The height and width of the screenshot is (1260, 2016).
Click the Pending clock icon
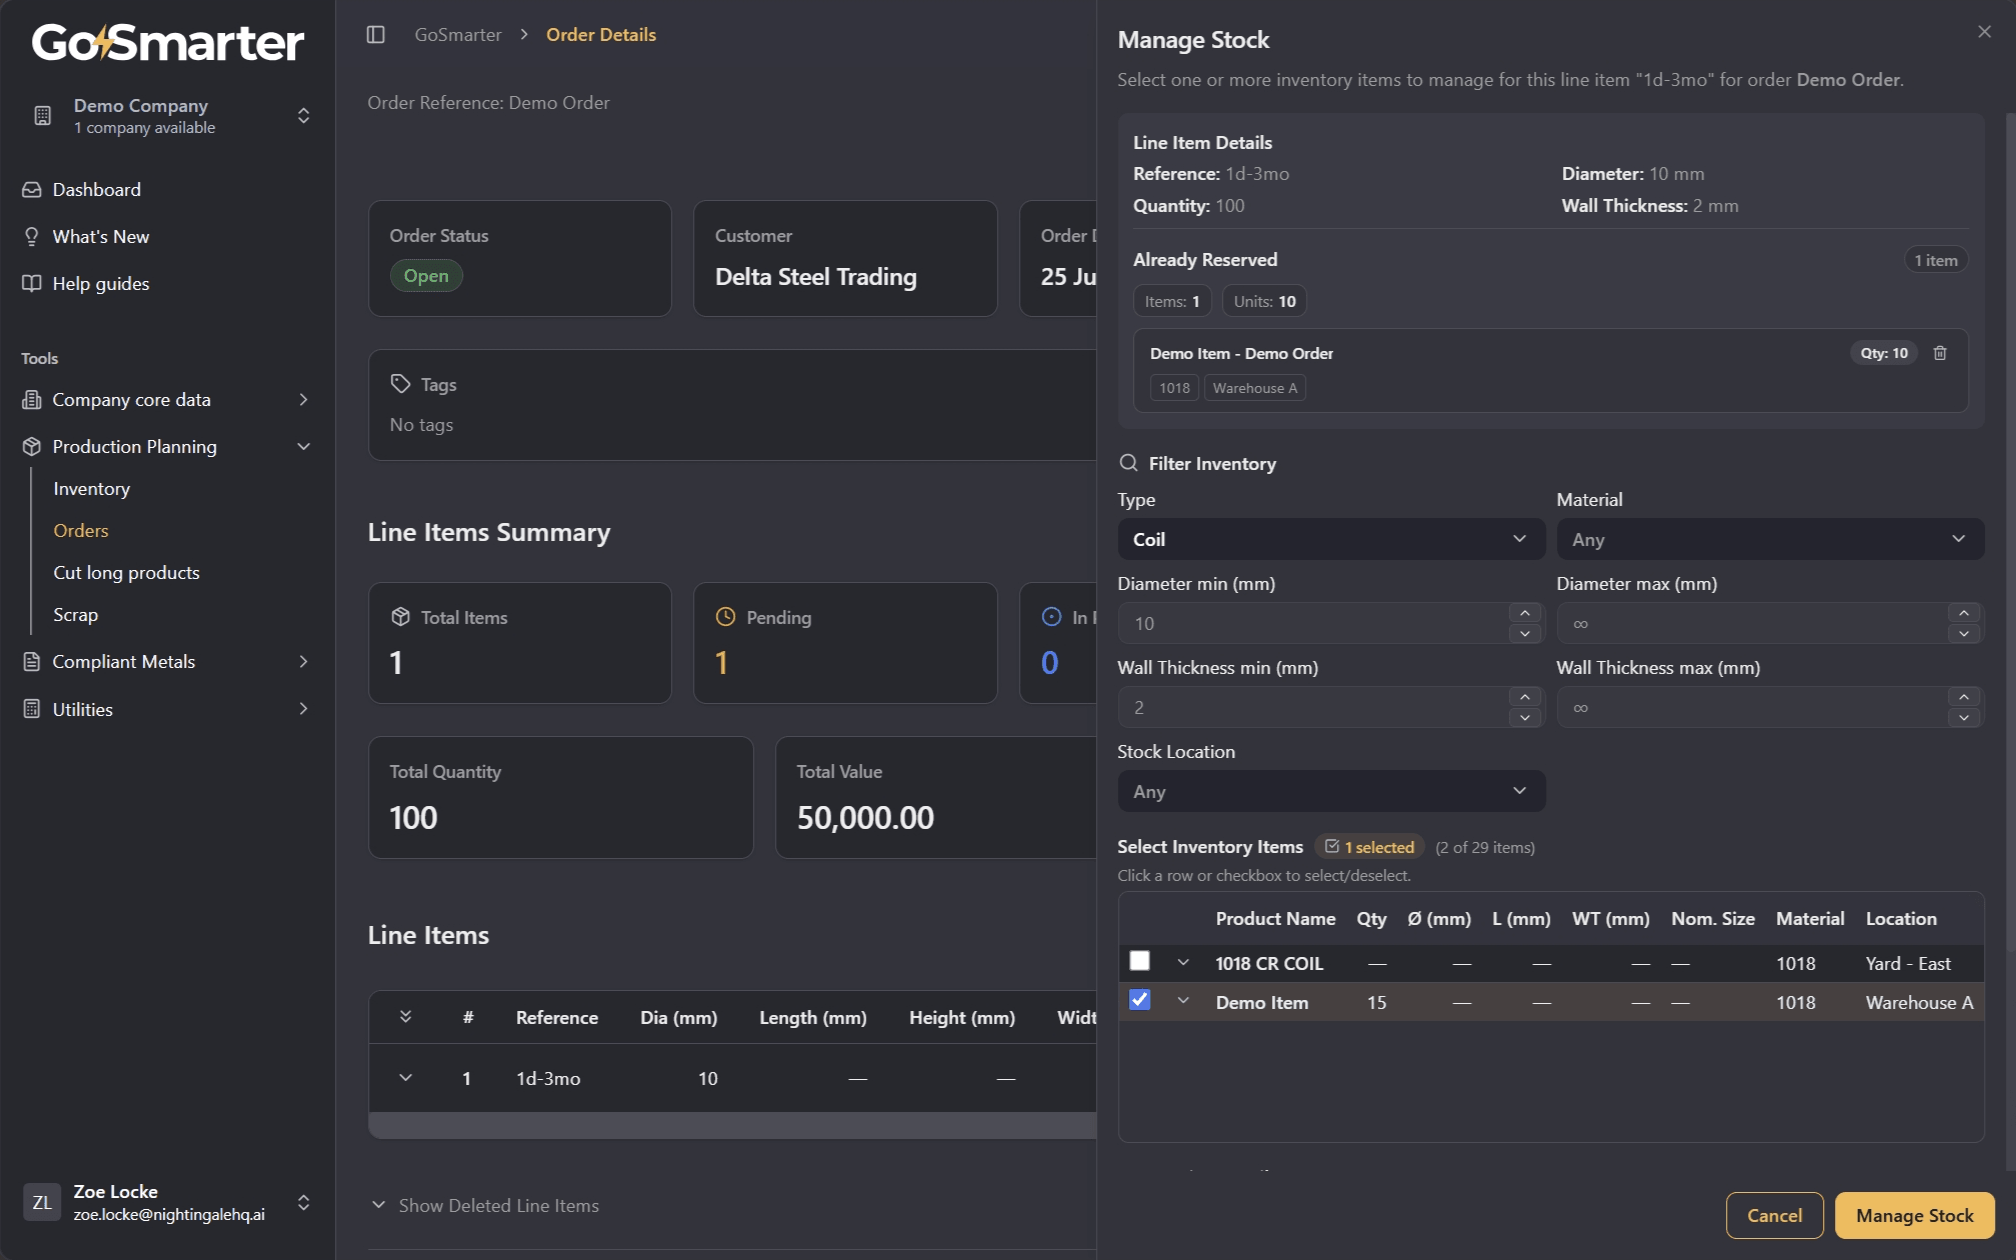click(x=726, y=617)
